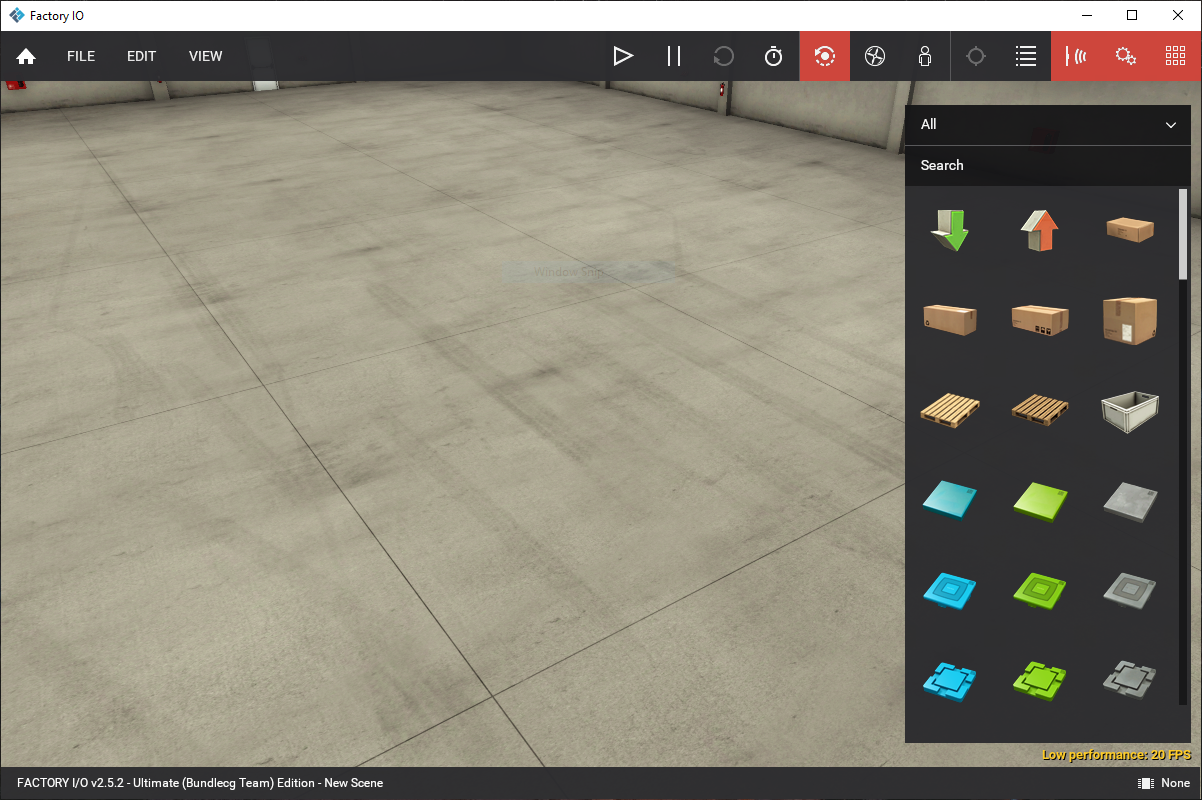
Task: Open the VIEW menu
Action: point(205,56)
